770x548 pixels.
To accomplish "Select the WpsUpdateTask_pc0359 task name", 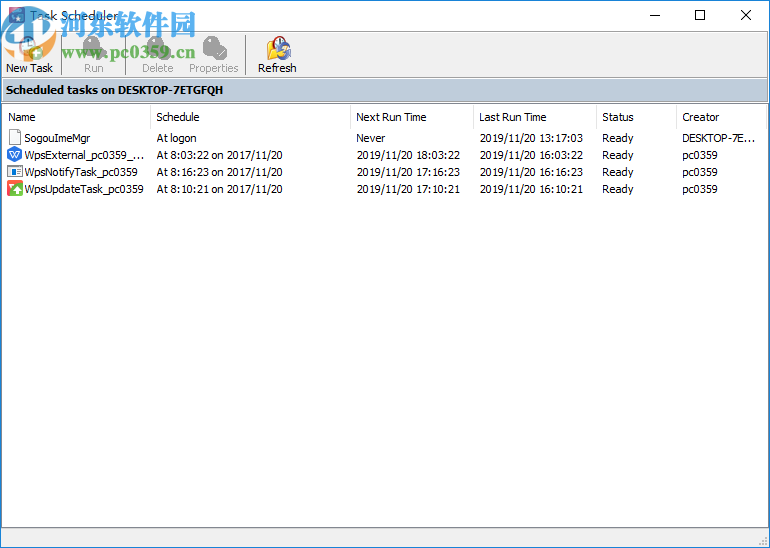I will click(x=84, y=189).
